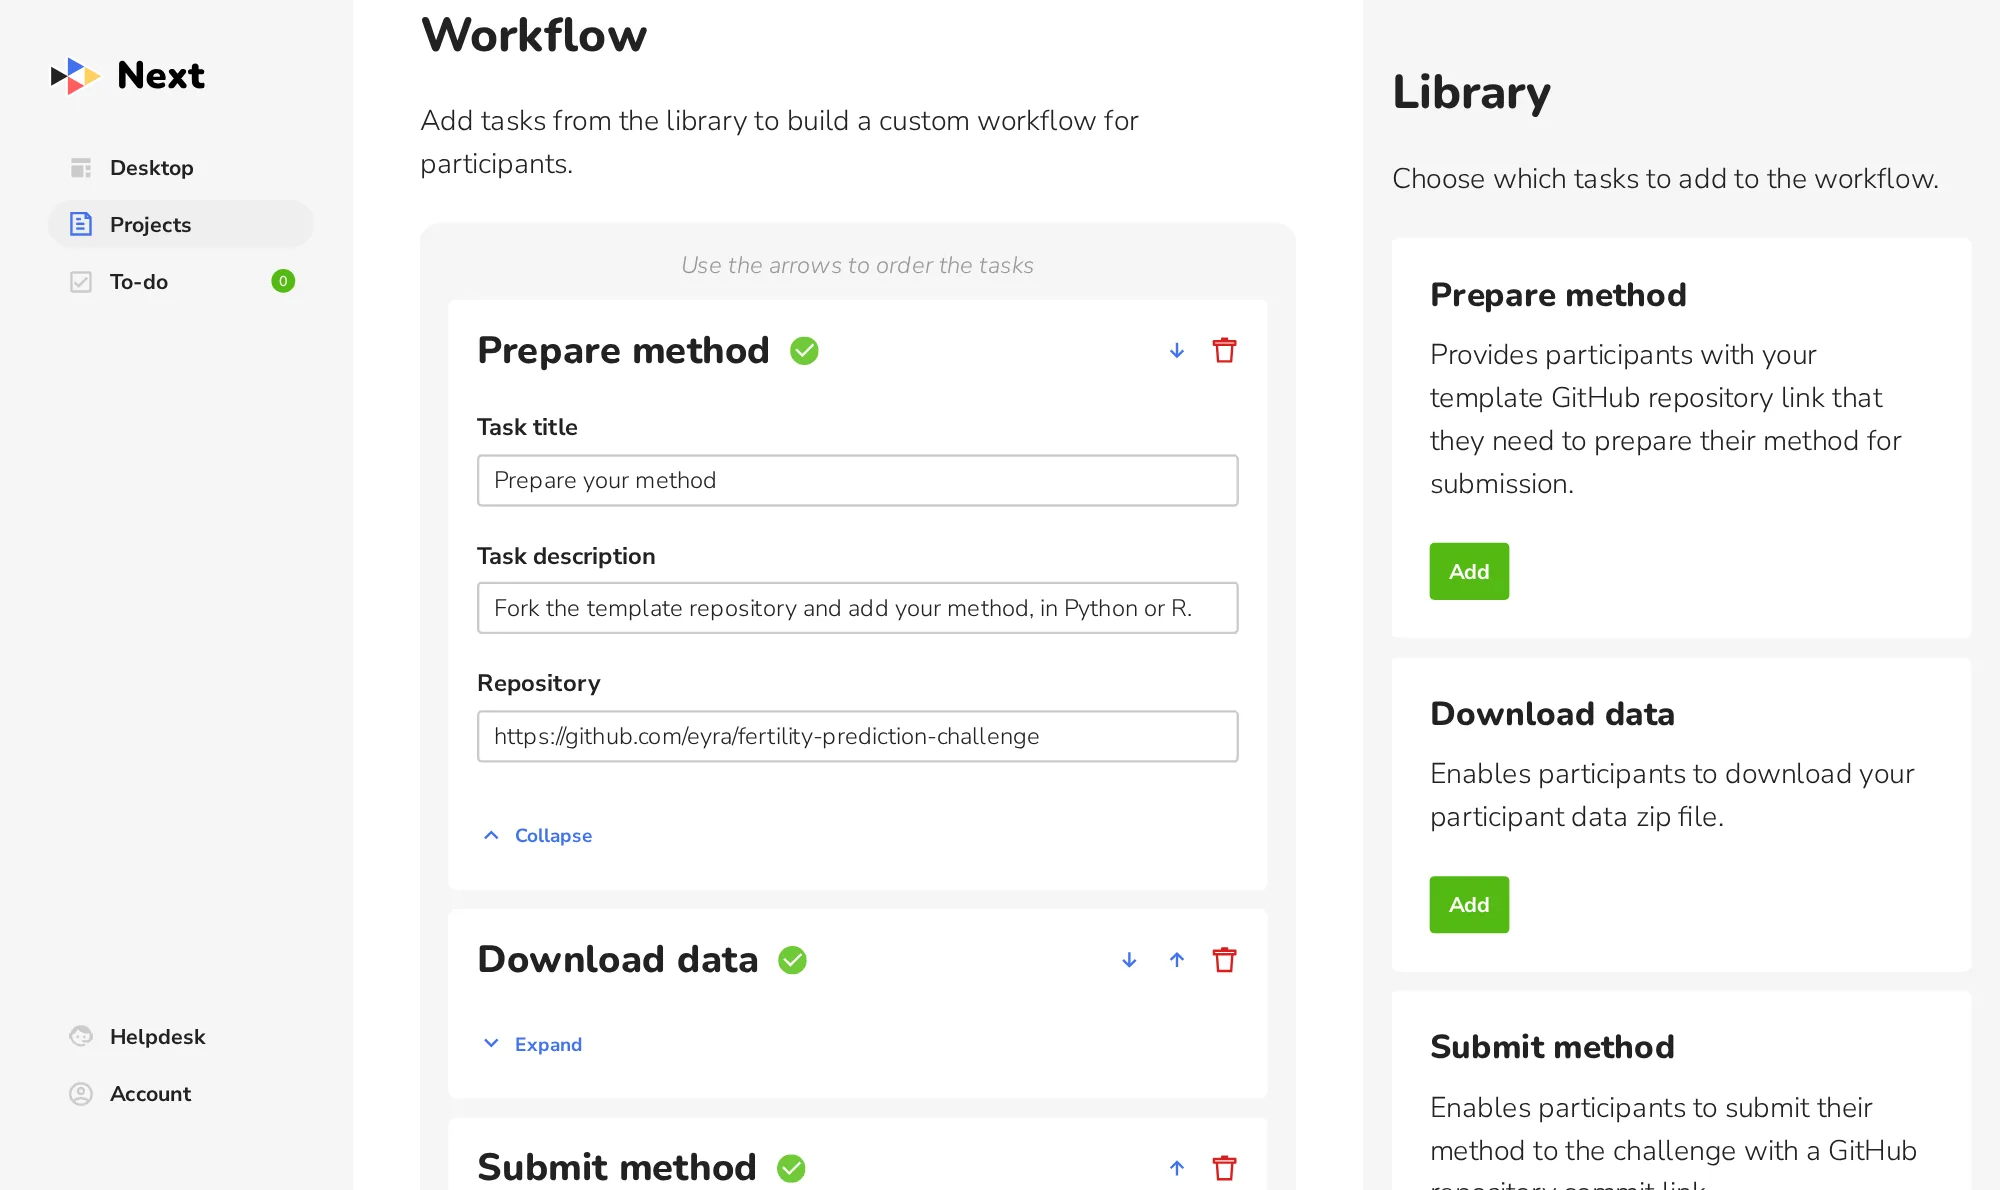This screenshot has width=2000, height=1190.
Task: Open the To-do menu item
Action: [x=181, y=282]
